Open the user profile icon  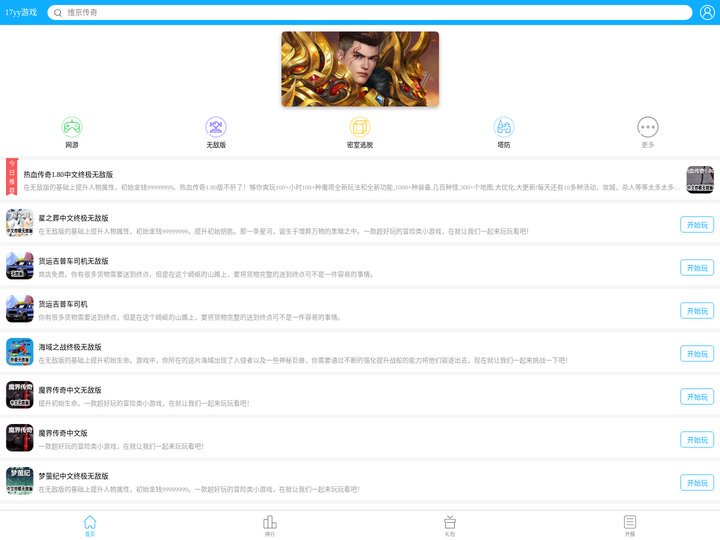[707, 12]
